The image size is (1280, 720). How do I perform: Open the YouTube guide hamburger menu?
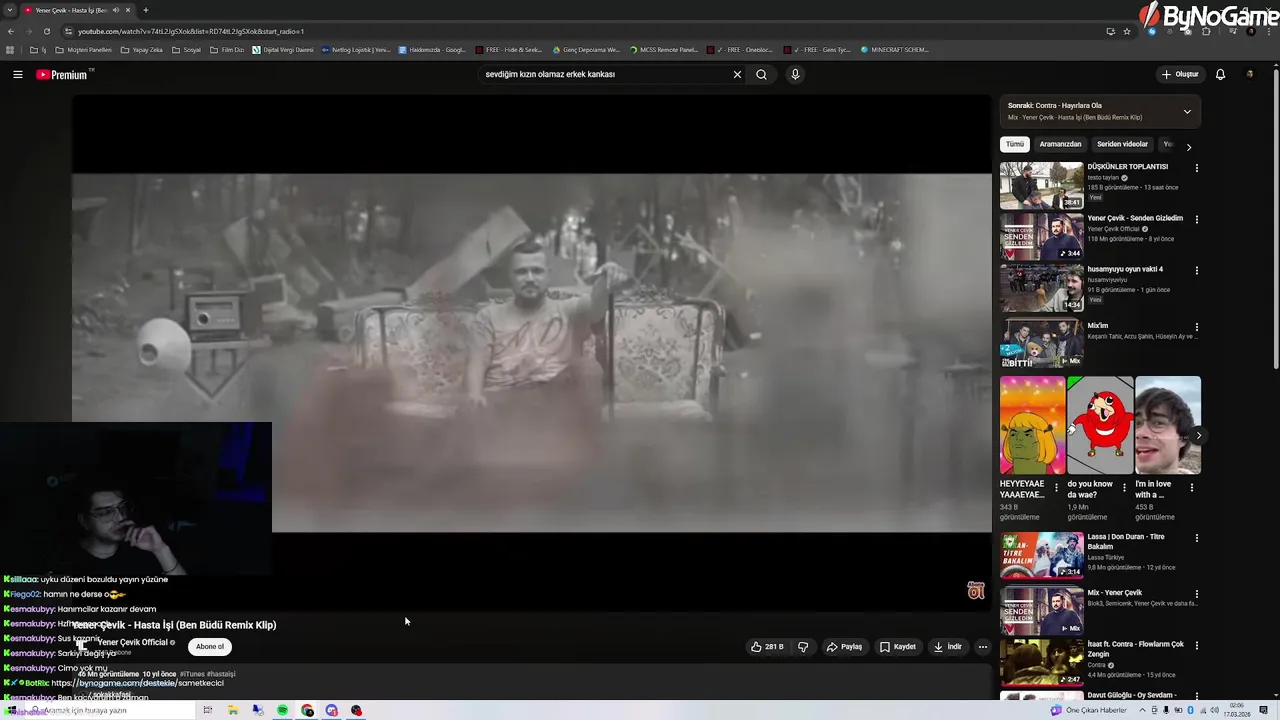coord(17,74)
